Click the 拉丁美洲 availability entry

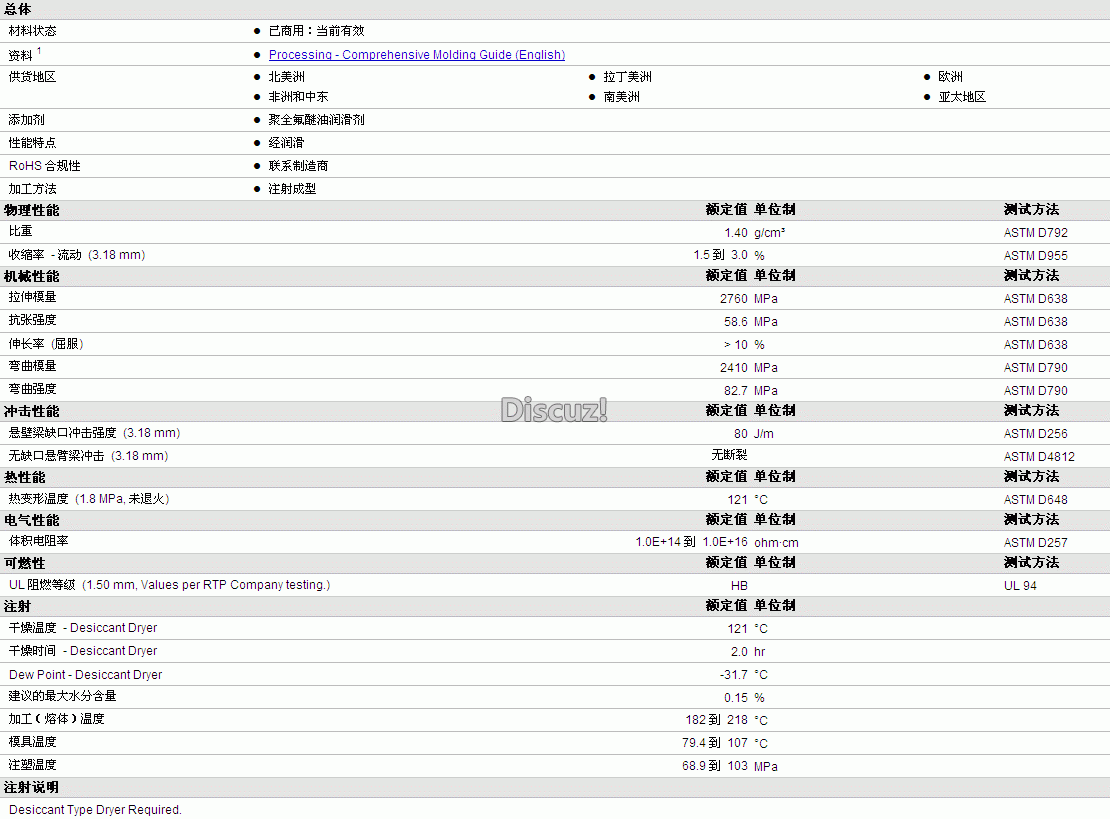[x=627, y=76]
